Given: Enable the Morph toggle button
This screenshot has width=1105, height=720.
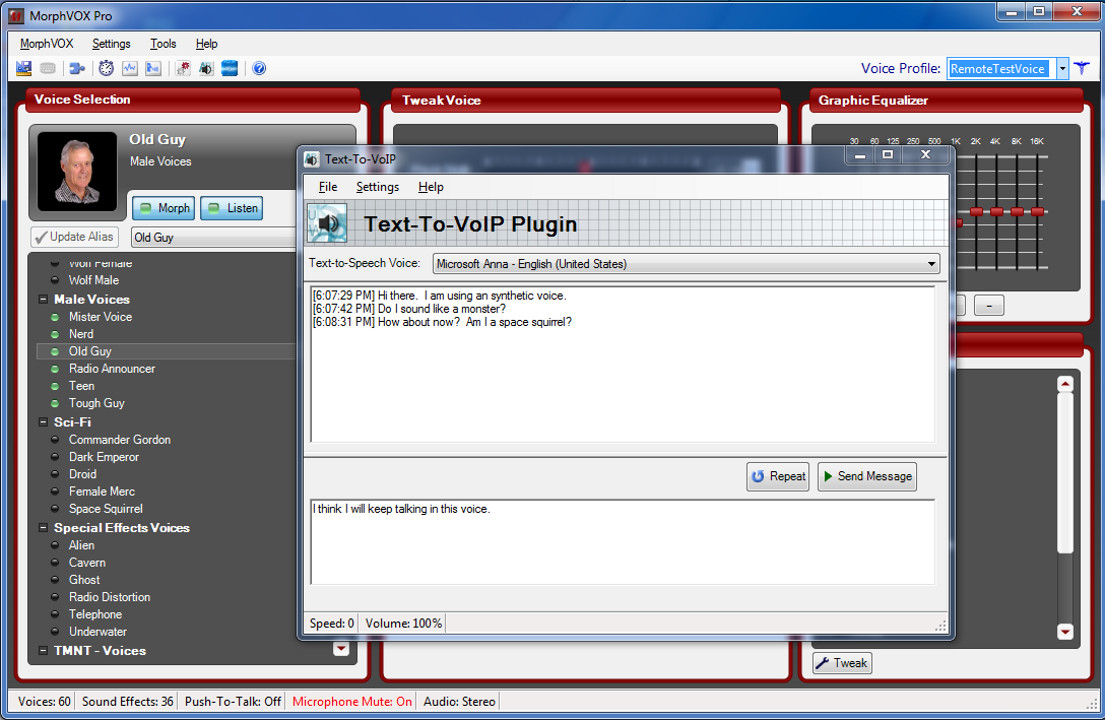Looking at the screenshot, I should tap(163, 208).
